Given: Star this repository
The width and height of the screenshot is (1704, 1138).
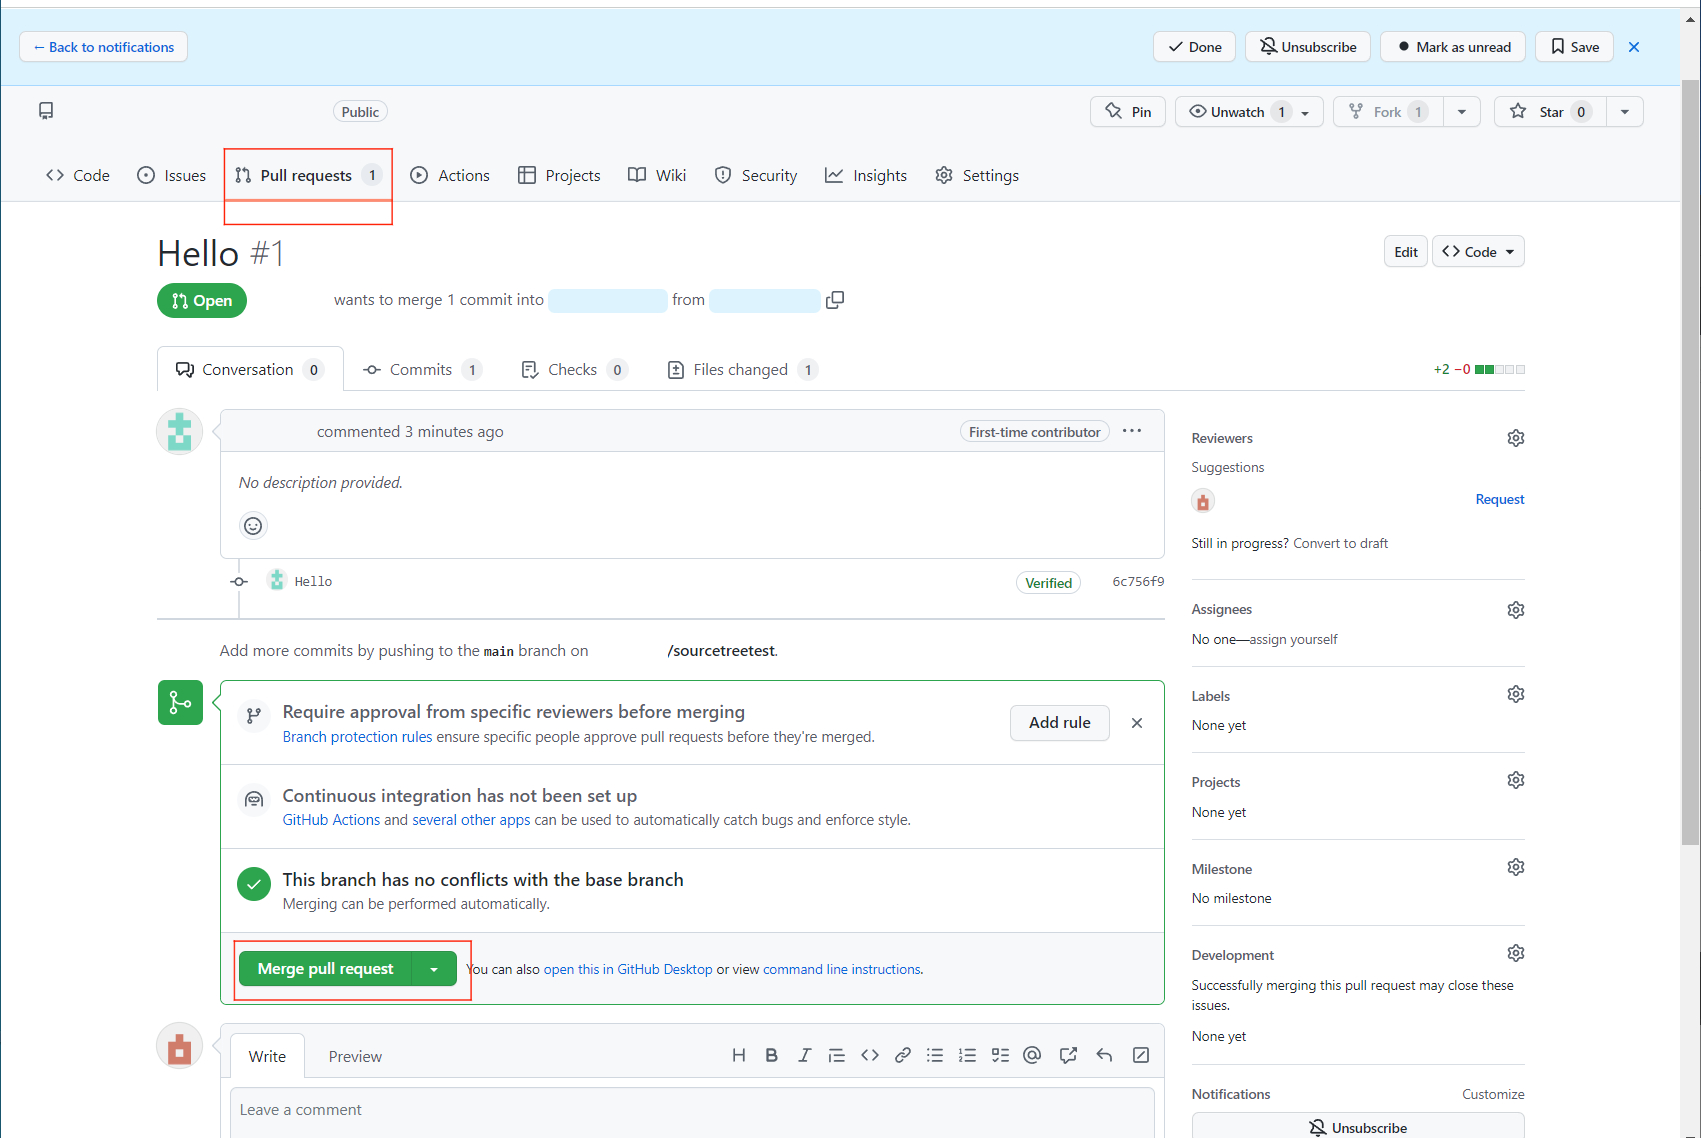Looking at the screenshot, I should pyautogui.click(x=1550, y=112).
